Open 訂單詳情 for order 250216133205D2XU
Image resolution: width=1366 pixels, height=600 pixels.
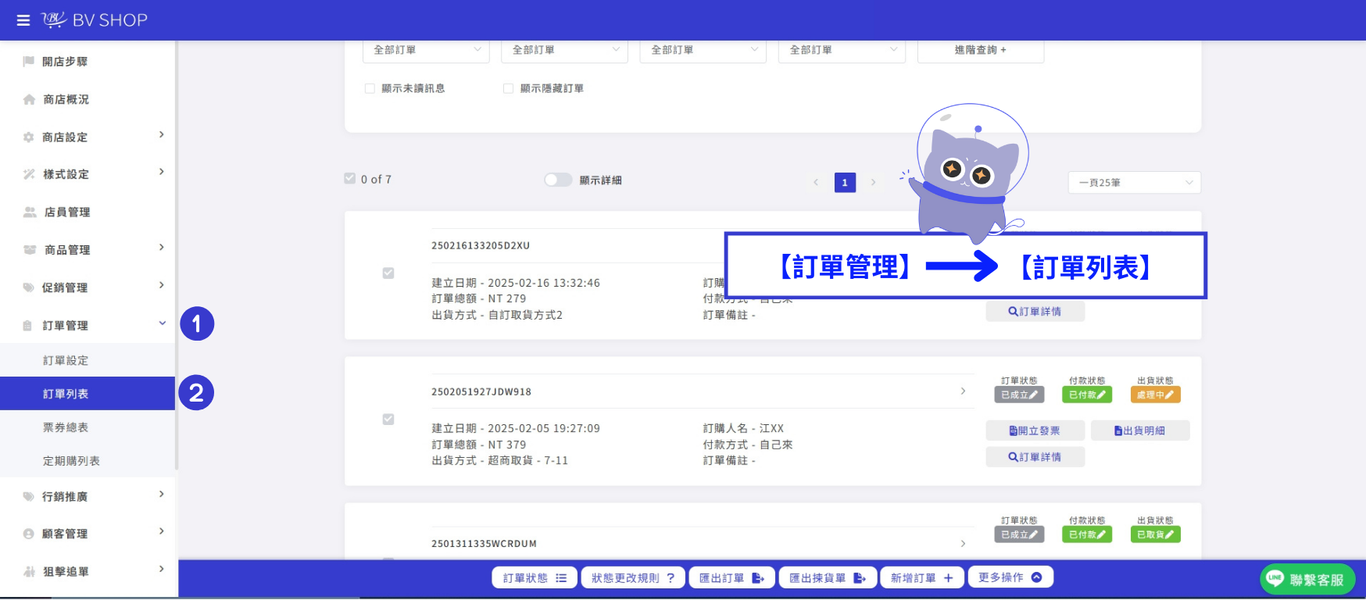click(1035, 312)
